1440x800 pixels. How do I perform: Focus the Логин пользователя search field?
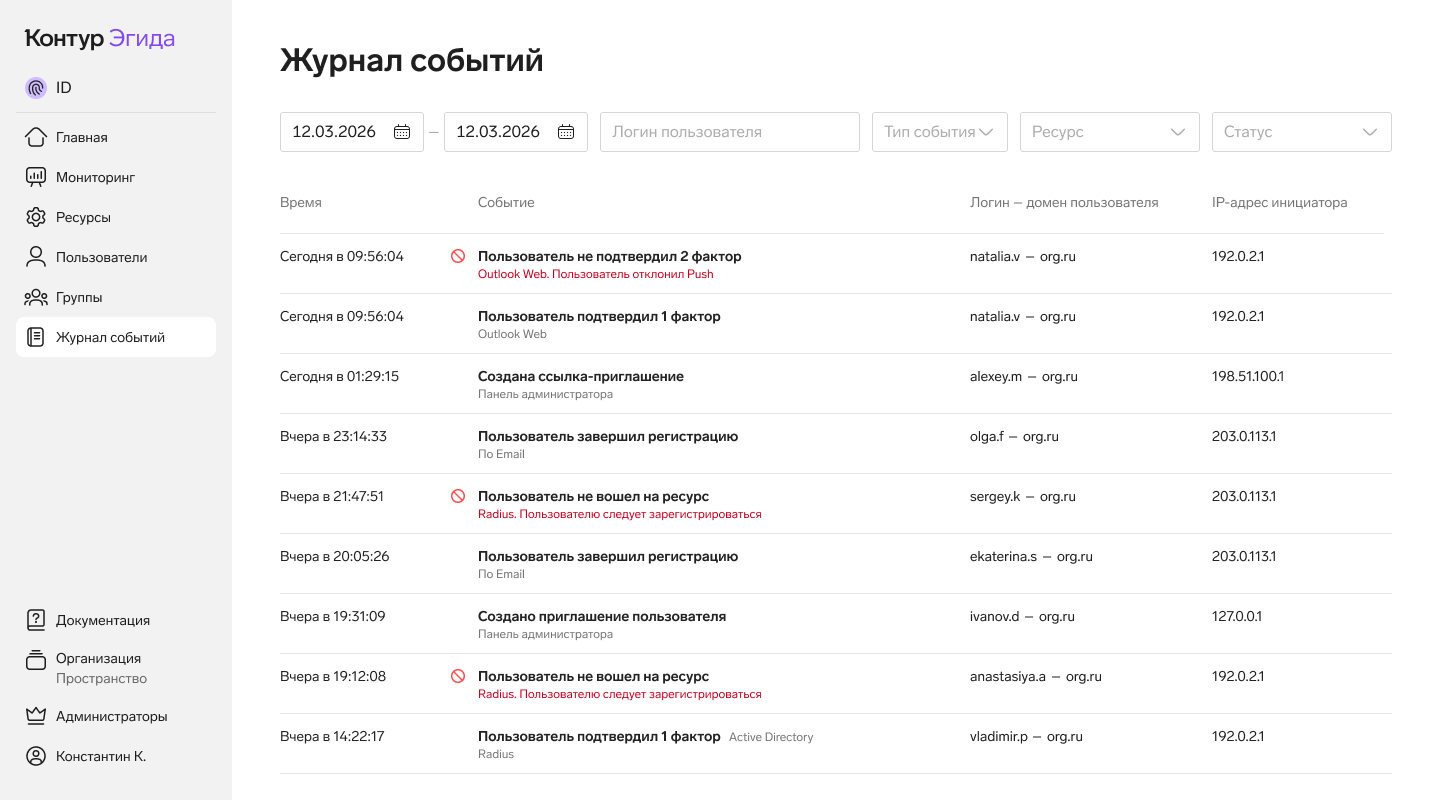click(729, 132)
